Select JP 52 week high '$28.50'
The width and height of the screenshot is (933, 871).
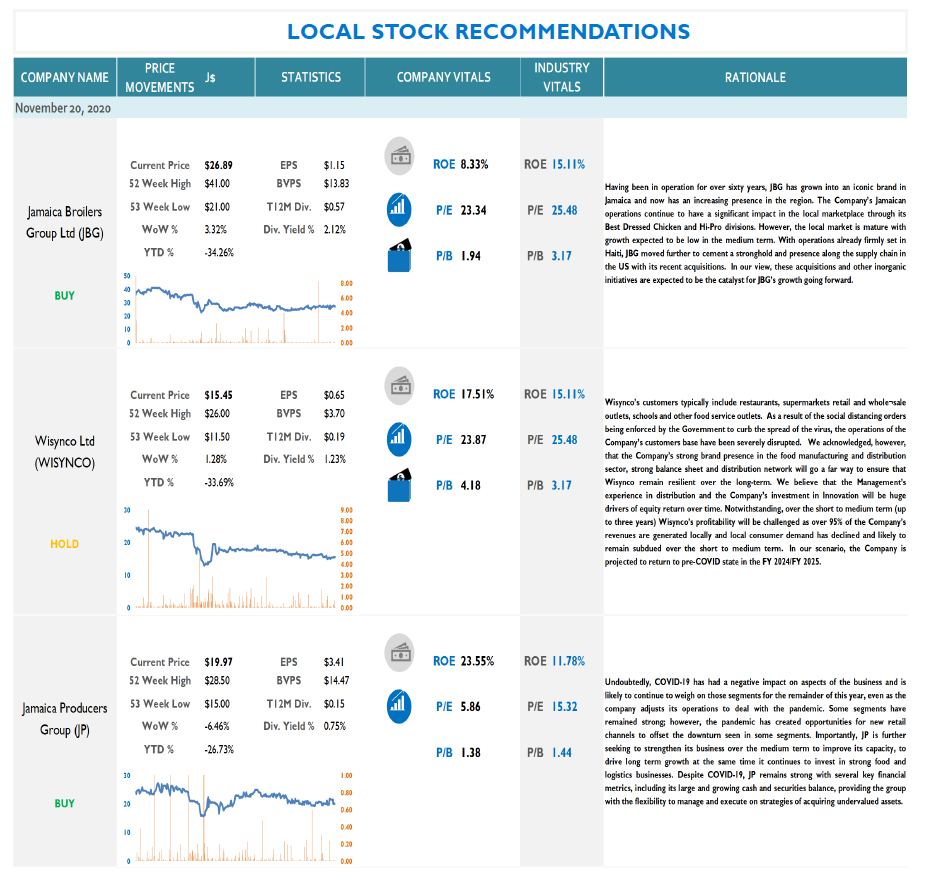click(x=217, y=680)
